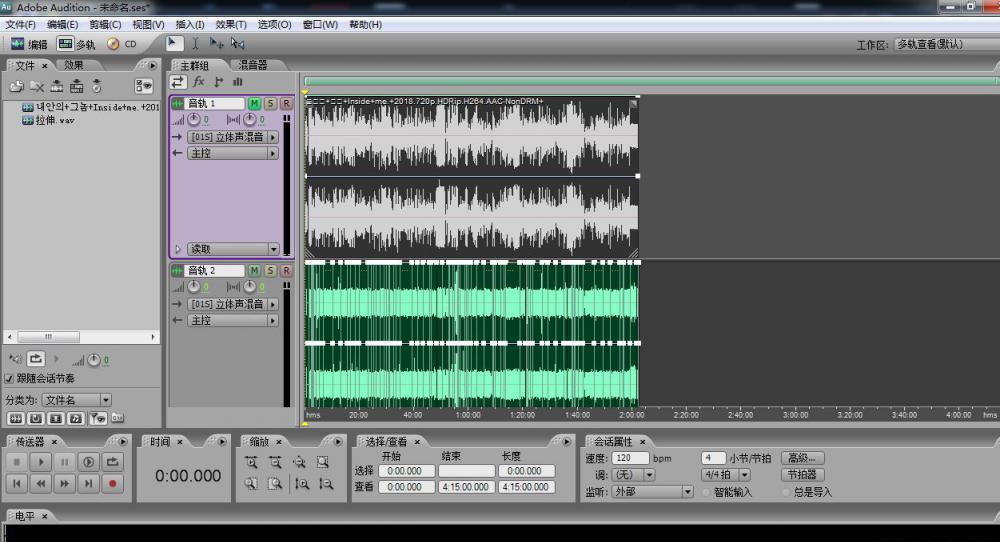Image resolution: width=1000 pixels, height=542 pixels.
Task: Click zoom in vertically icon
Action: point(302,483)
